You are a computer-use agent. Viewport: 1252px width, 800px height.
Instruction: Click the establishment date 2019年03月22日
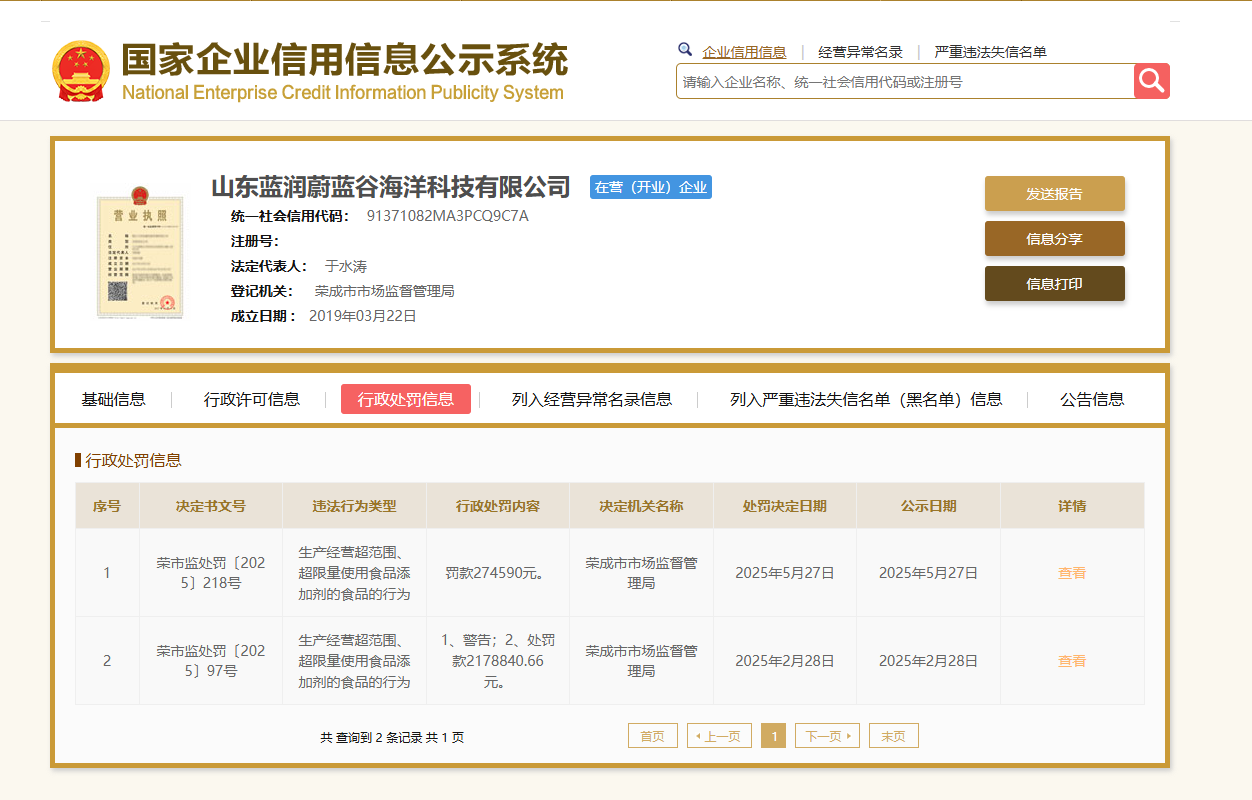coord(363,316)
